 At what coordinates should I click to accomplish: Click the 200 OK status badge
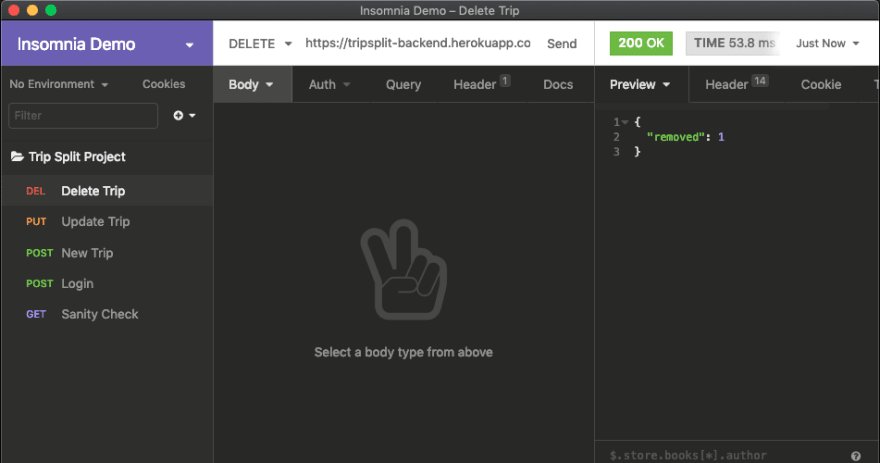(641, 43)
